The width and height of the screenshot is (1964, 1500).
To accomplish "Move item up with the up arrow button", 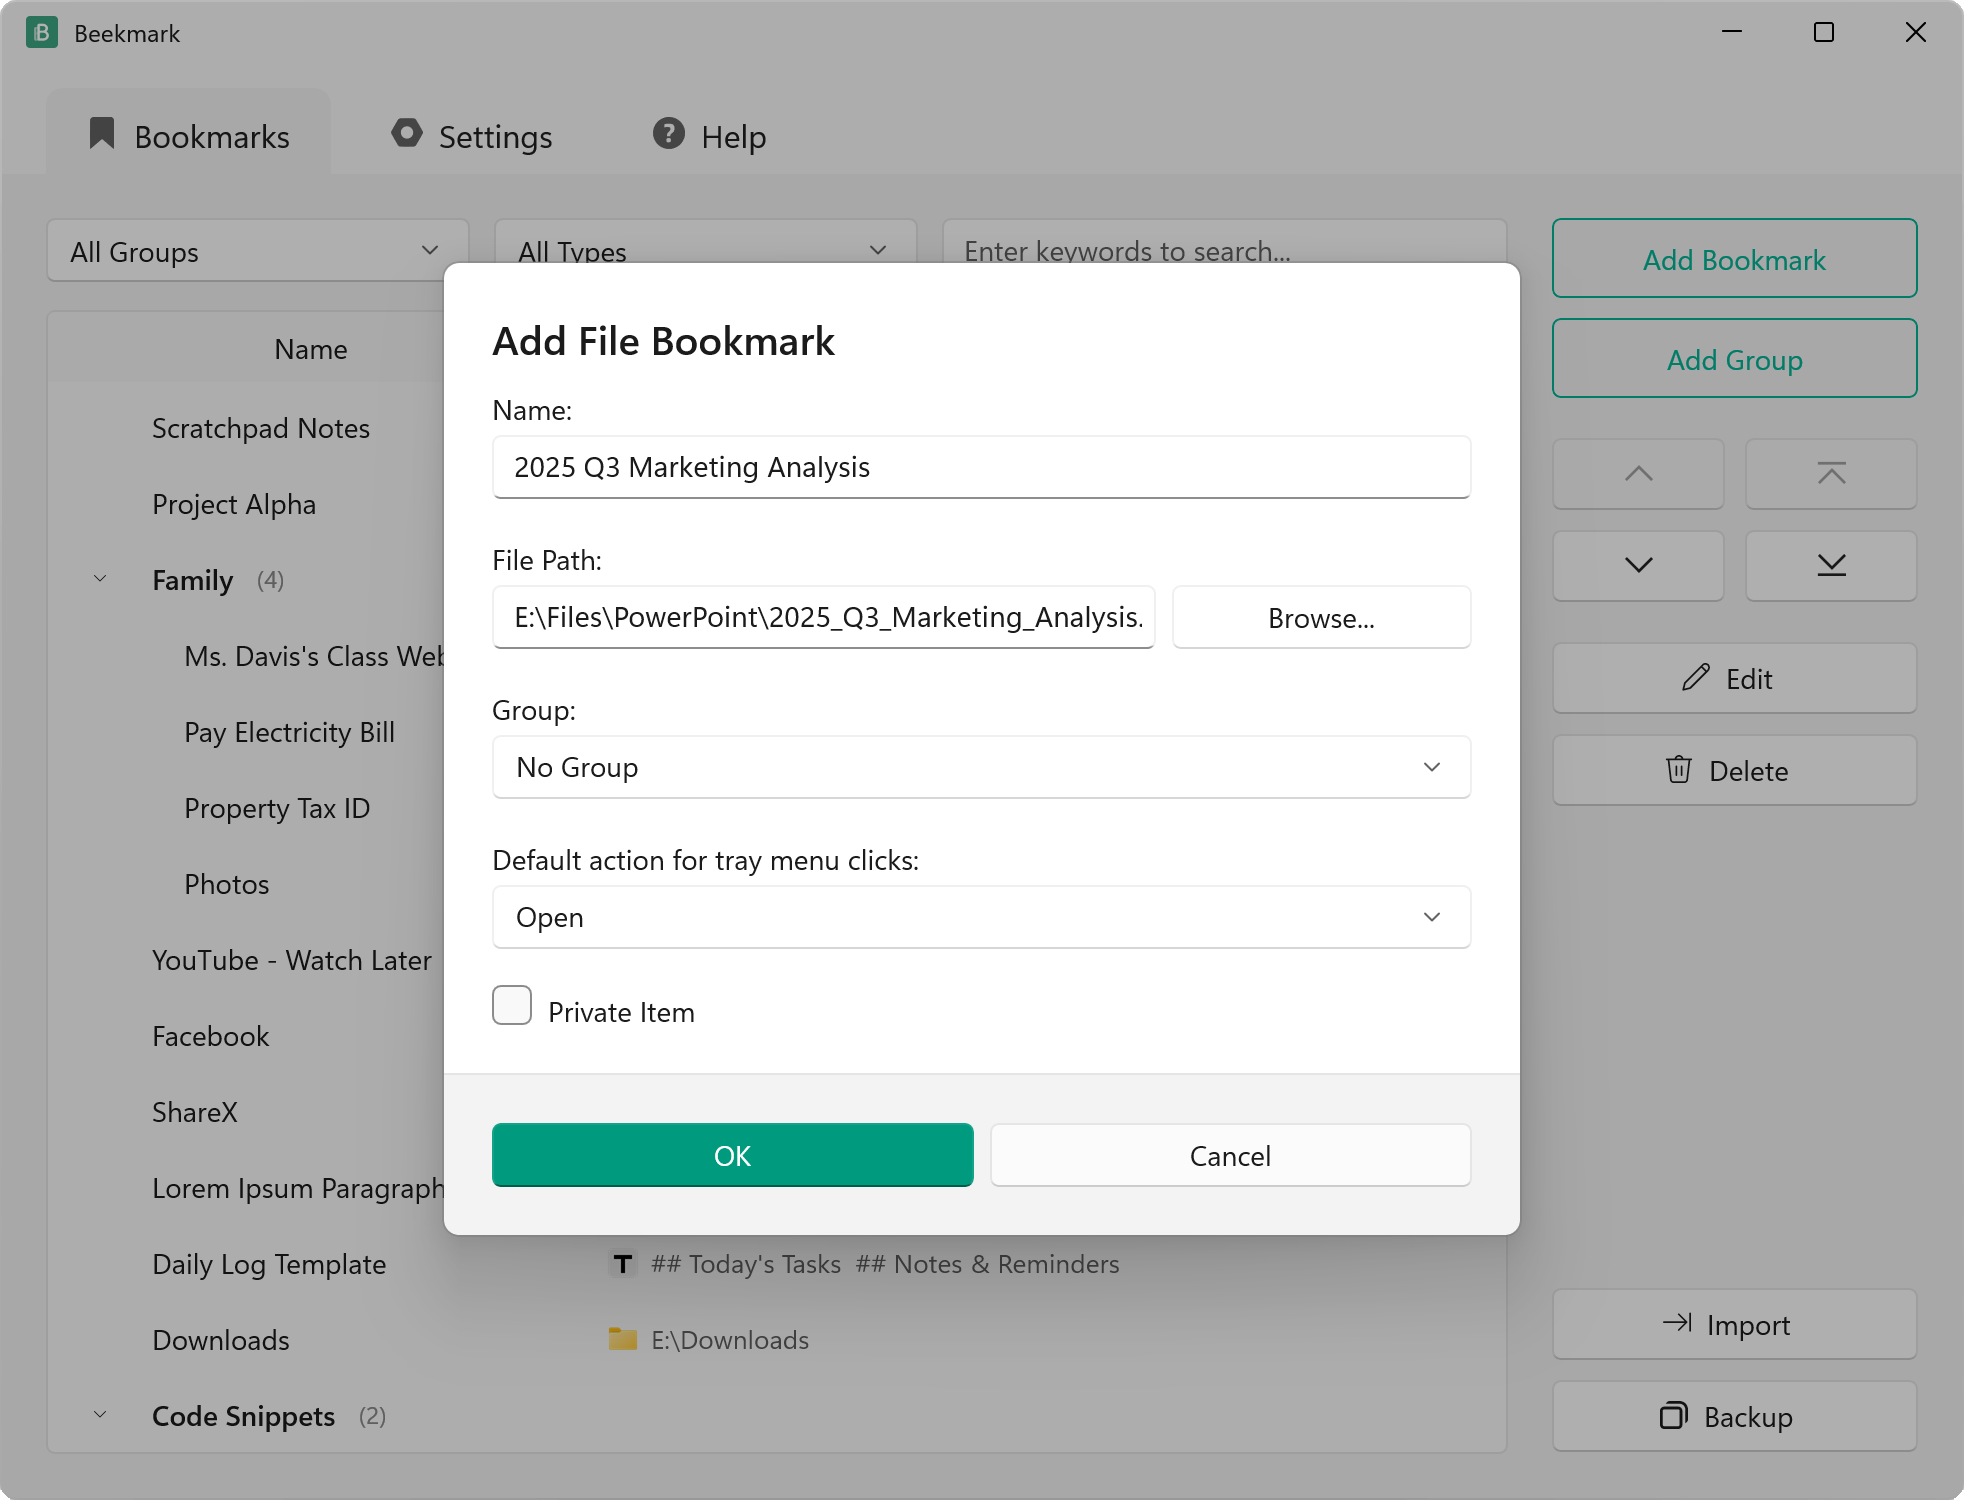I will (1638, 473).
